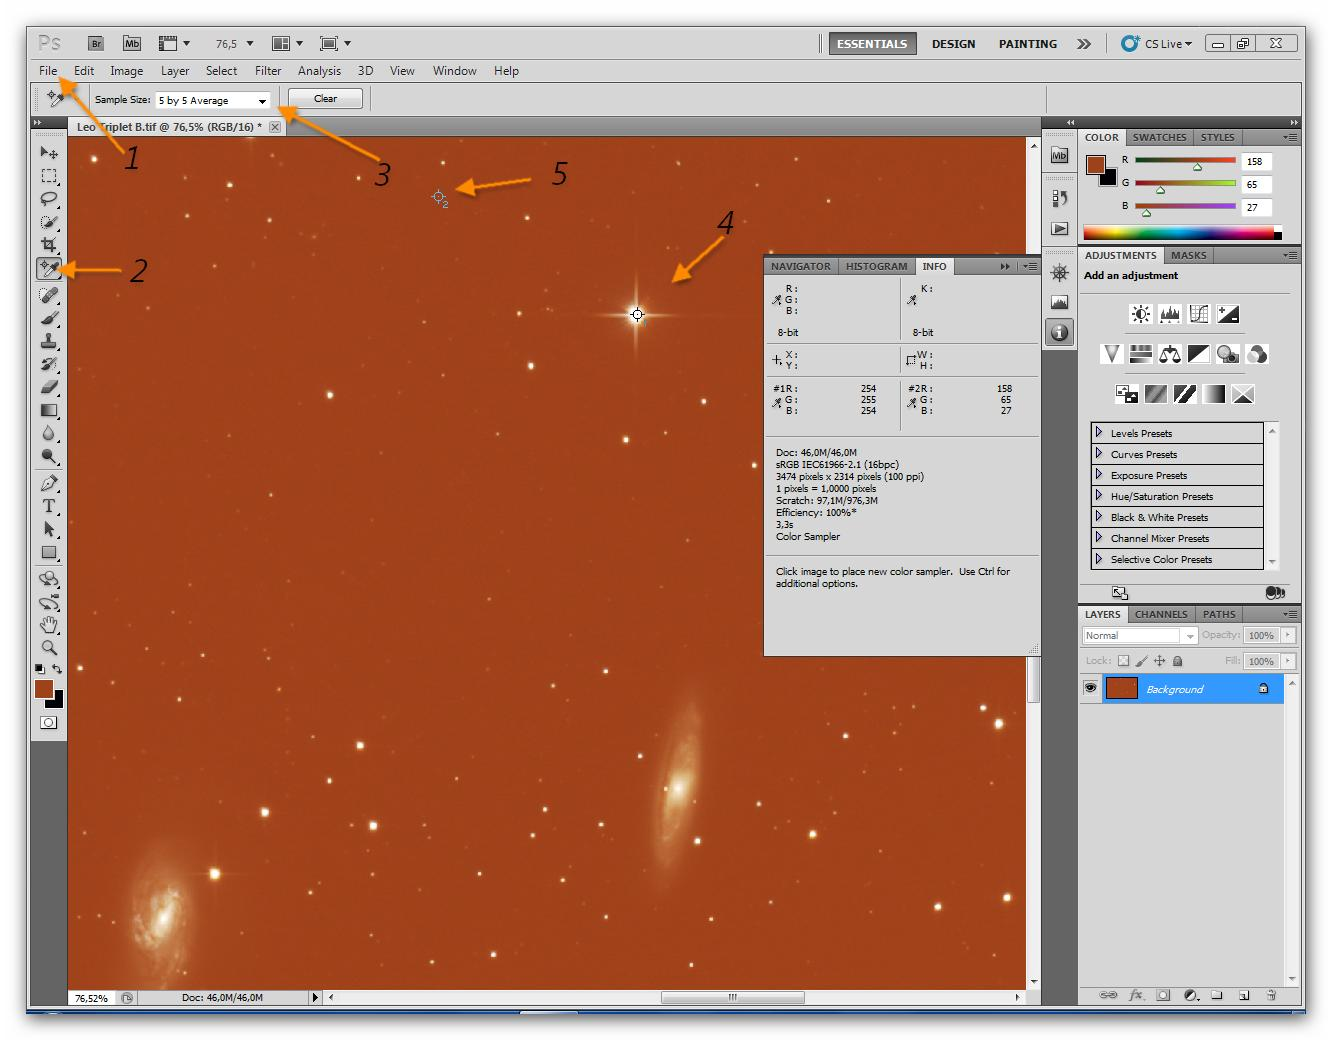1332x1040 pixels.
Task: Select the History Brush tool
Action: click(48, 364)
